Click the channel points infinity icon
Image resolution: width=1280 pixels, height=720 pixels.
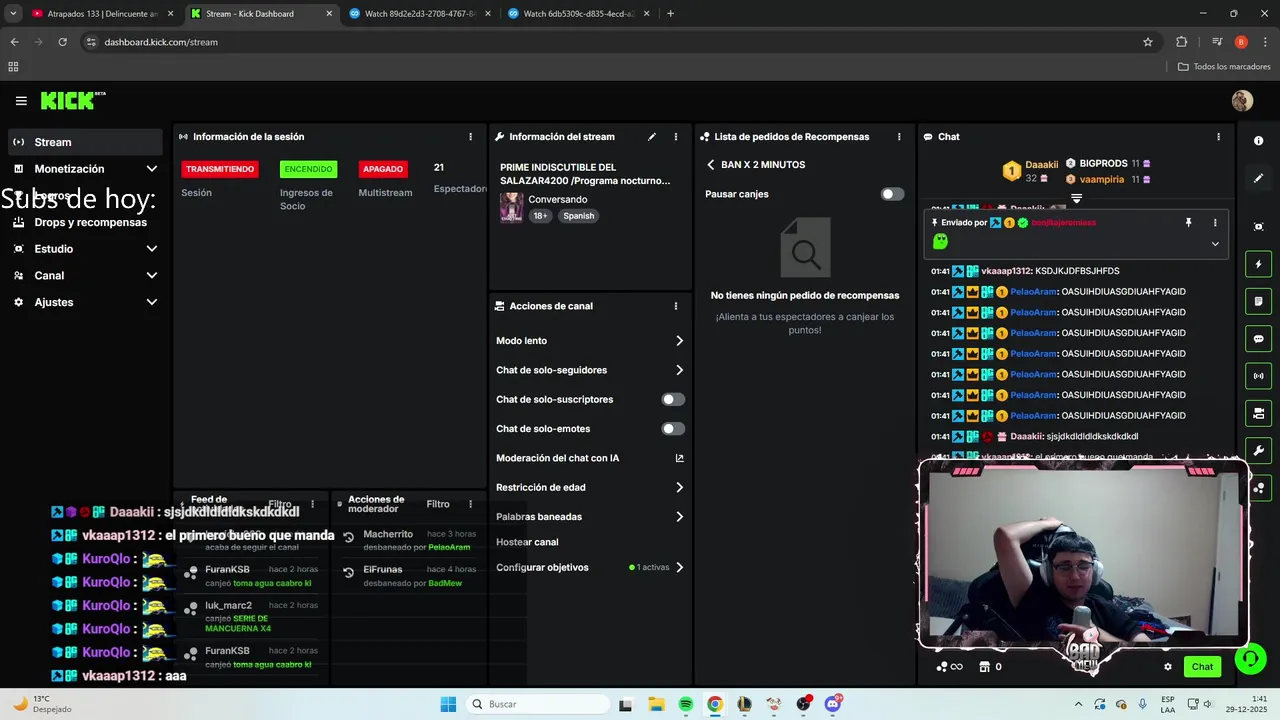point(950,667)
